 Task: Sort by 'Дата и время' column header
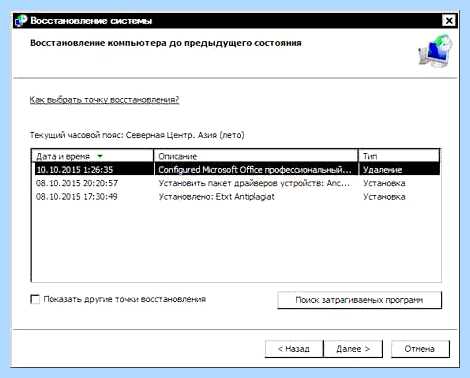[93, 156]
